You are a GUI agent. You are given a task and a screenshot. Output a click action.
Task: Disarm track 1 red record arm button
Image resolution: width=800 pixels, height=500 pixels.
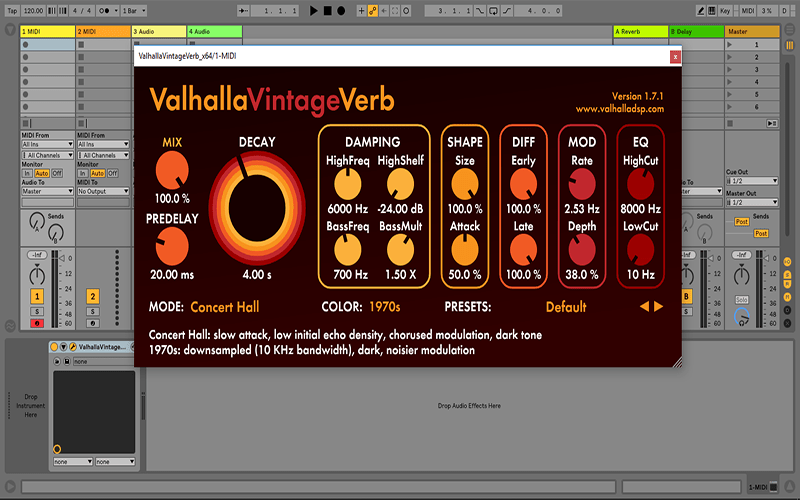pyautogui.click(x=37, y=323)
